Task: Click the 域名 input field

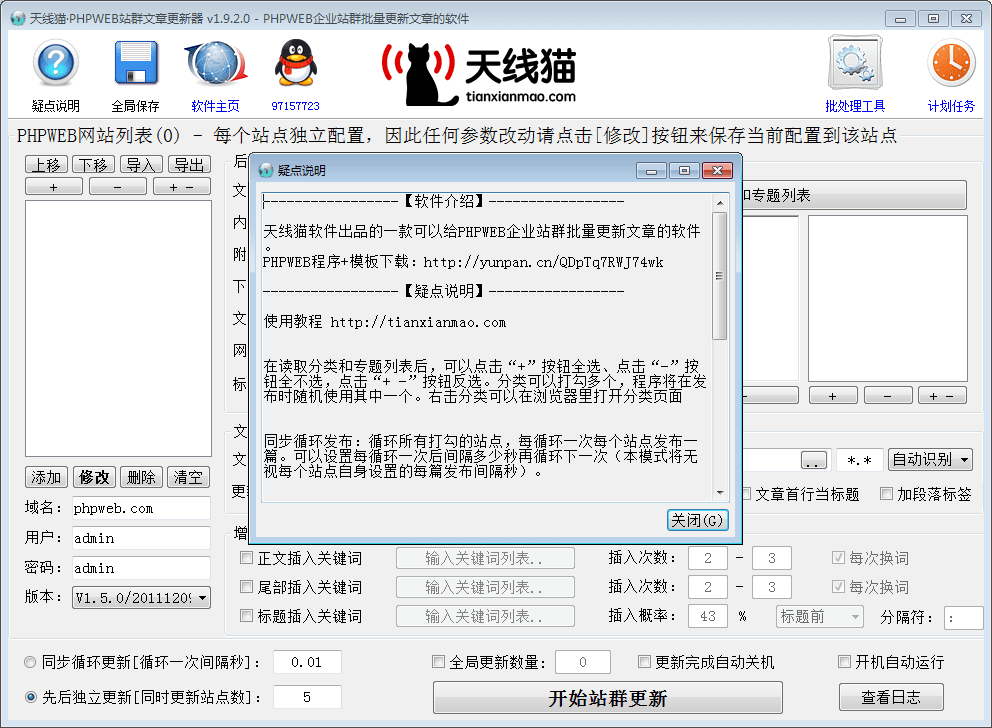Action: point(141,509)
